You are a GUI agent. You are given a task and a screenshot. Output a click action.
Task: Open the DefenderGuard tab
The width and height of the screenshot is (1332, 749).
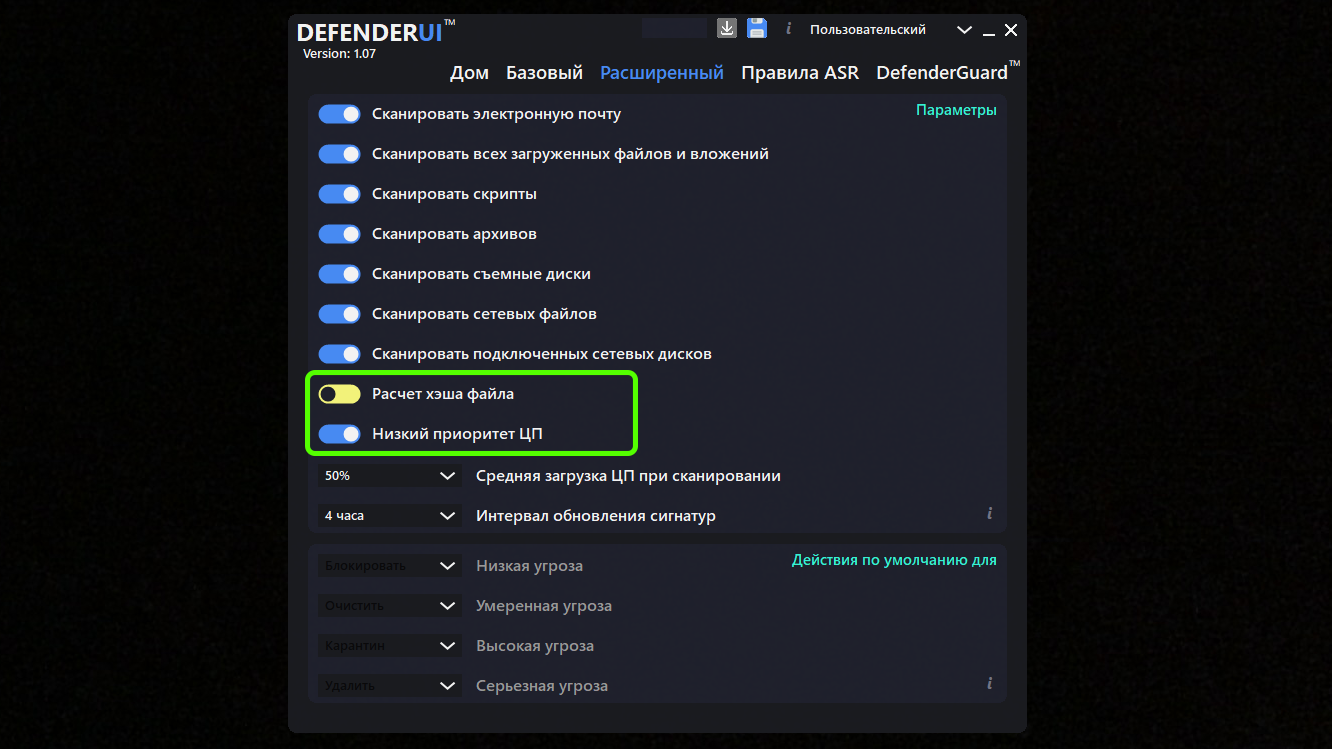coord(948,73)
